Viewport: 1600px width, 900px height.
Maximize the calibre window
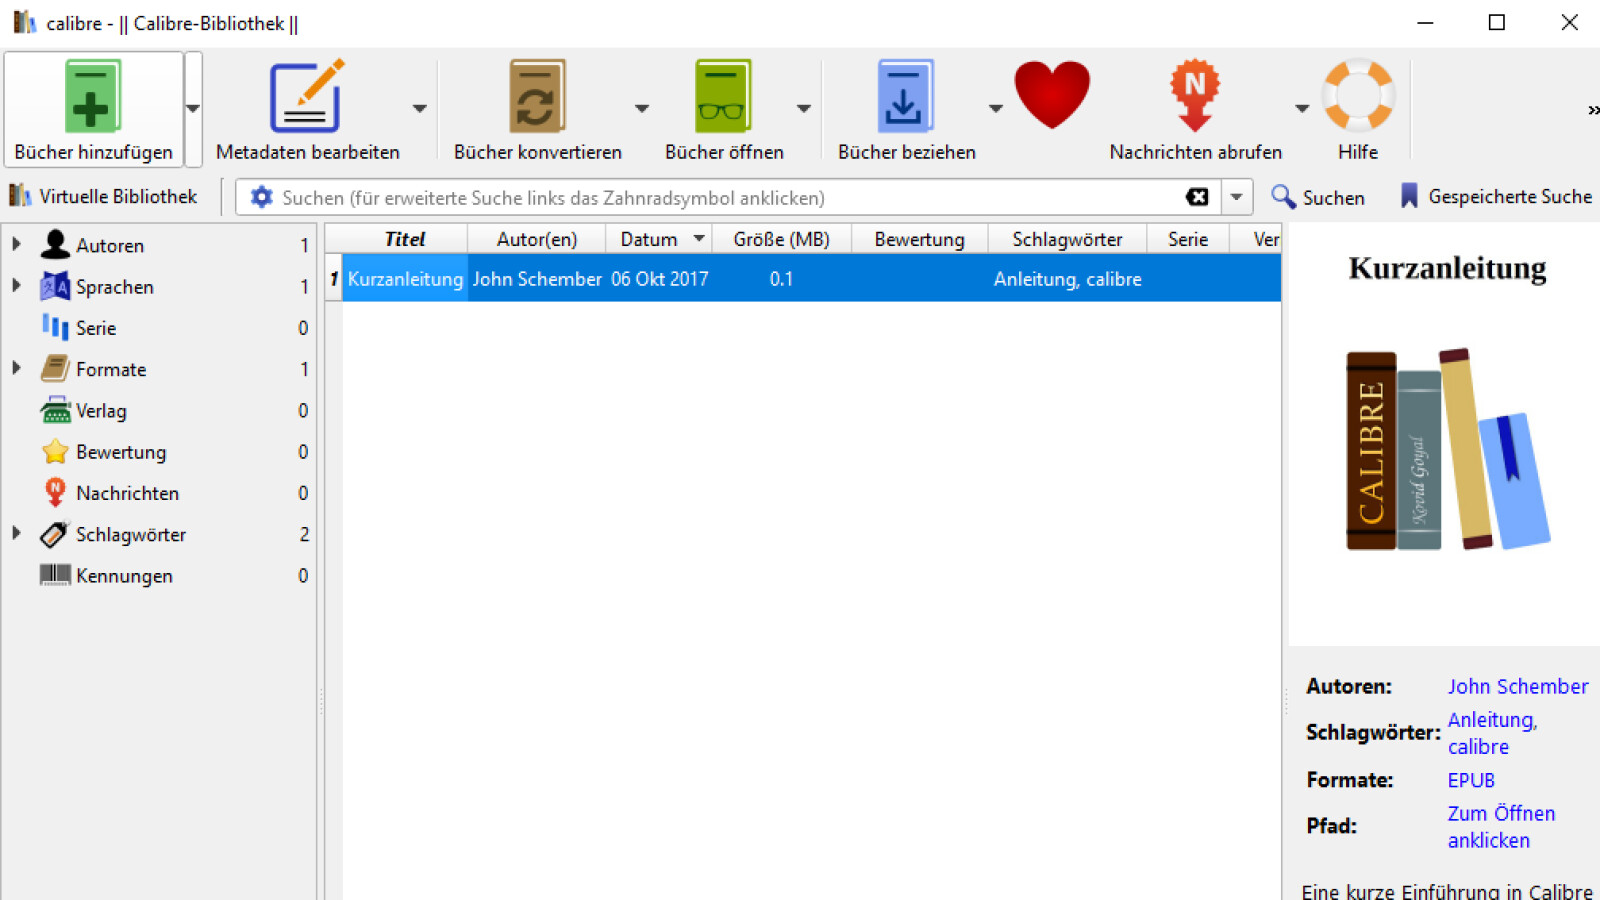(1496, 22)
